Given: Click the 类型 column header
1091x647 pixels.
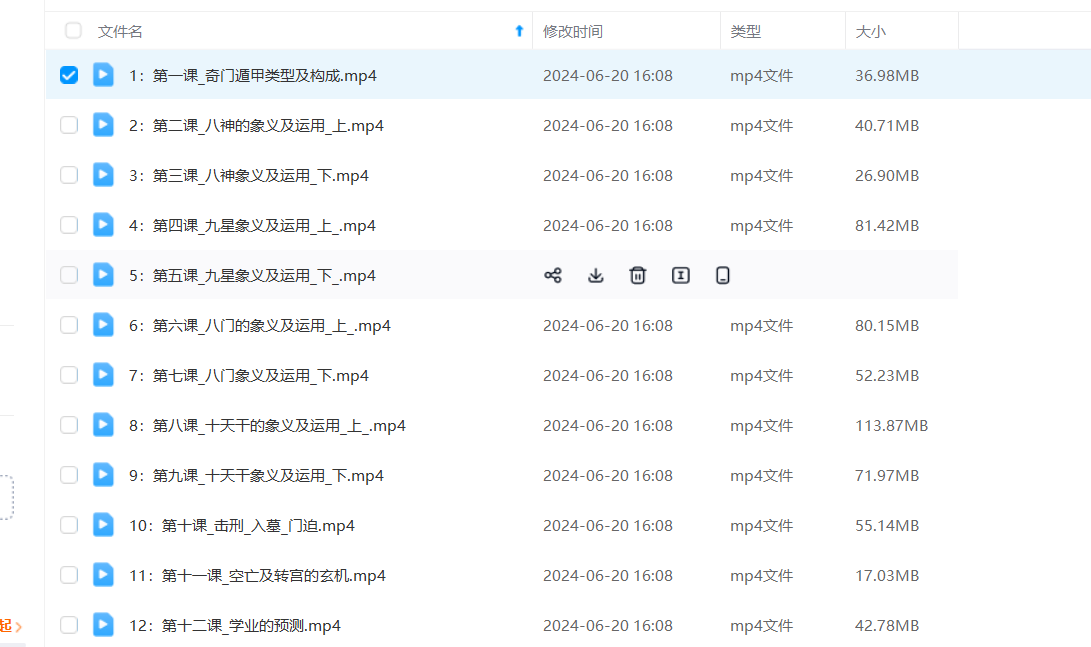Looking at the screenshot, I should point(746,31).
